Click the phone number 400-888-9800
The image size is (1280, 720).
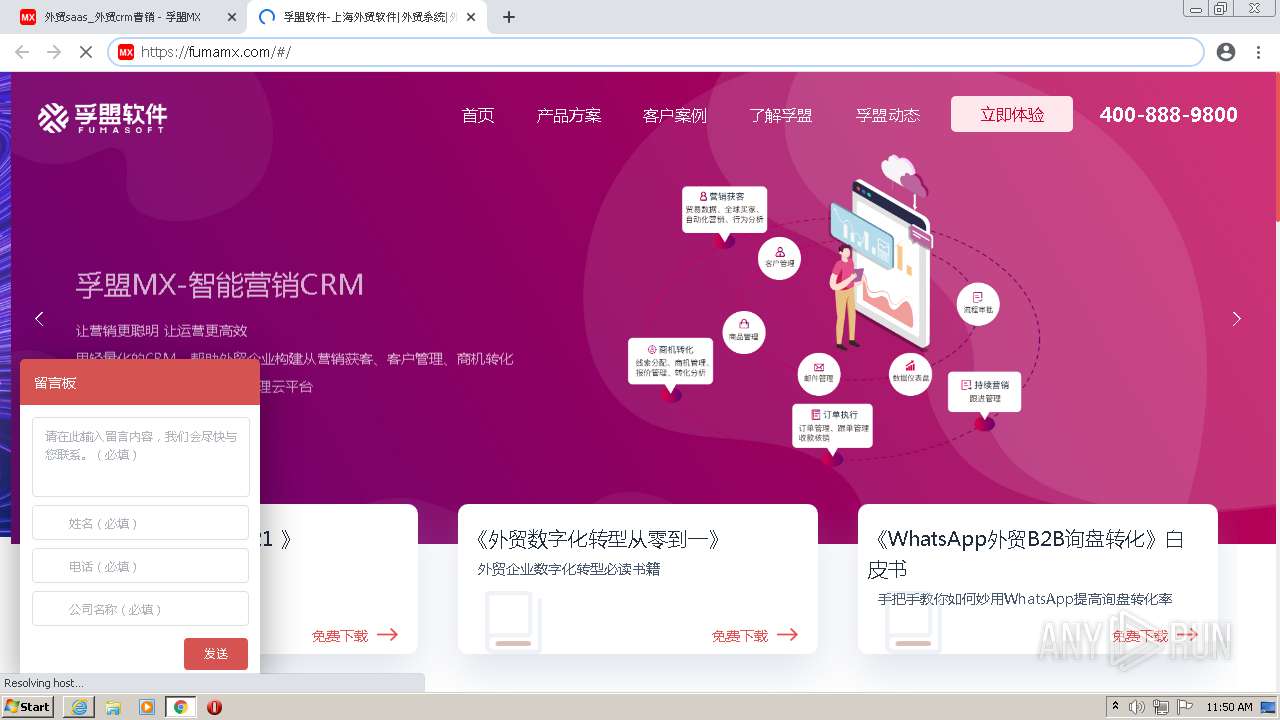point(1169,114)
